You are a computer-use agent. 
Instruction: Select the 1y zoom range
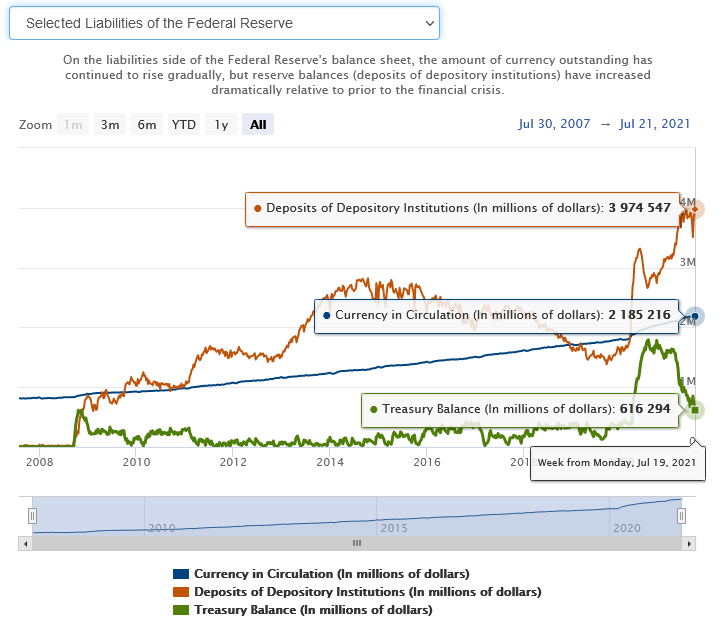(221, 124)
